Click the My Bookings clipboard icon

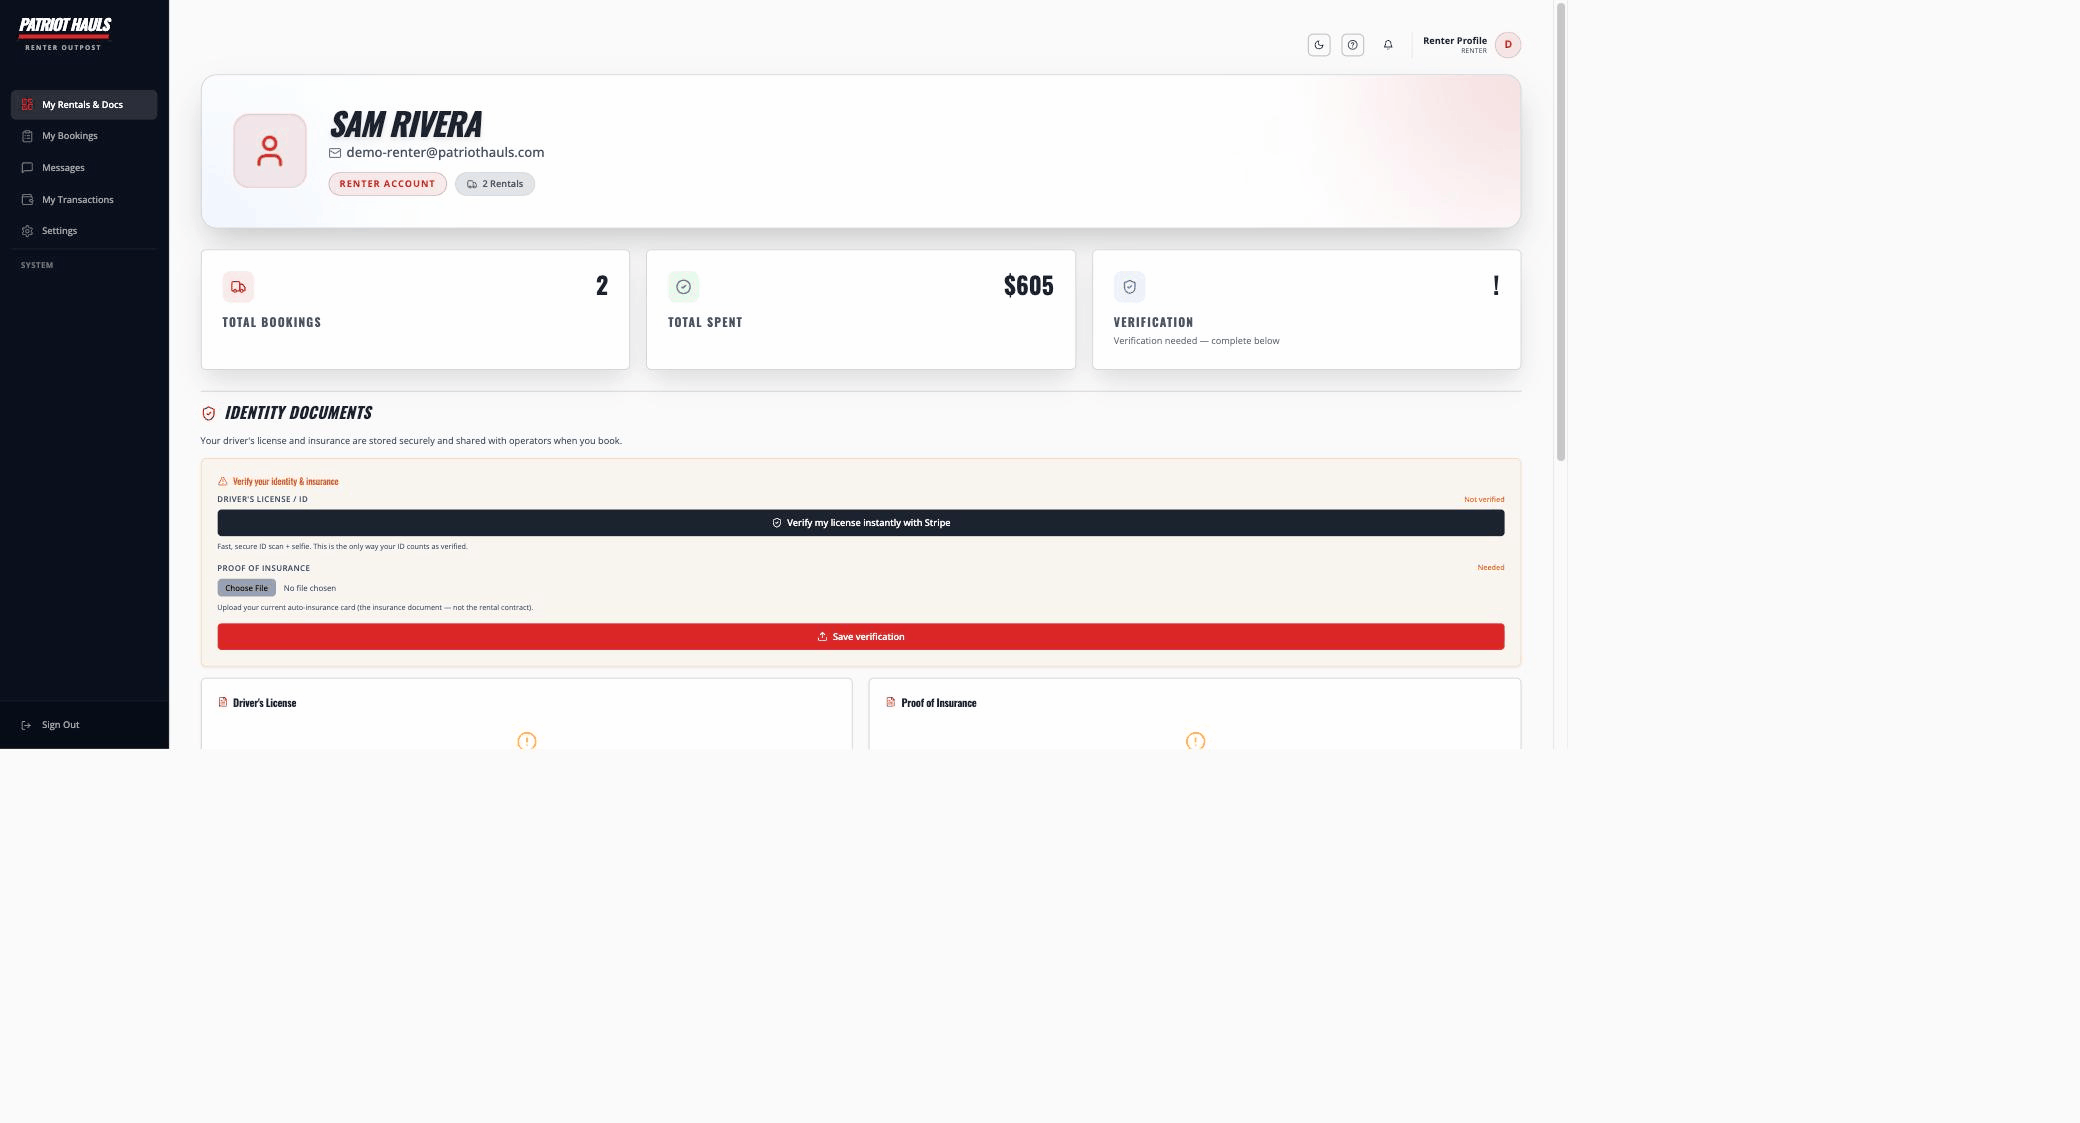(27, 136)
